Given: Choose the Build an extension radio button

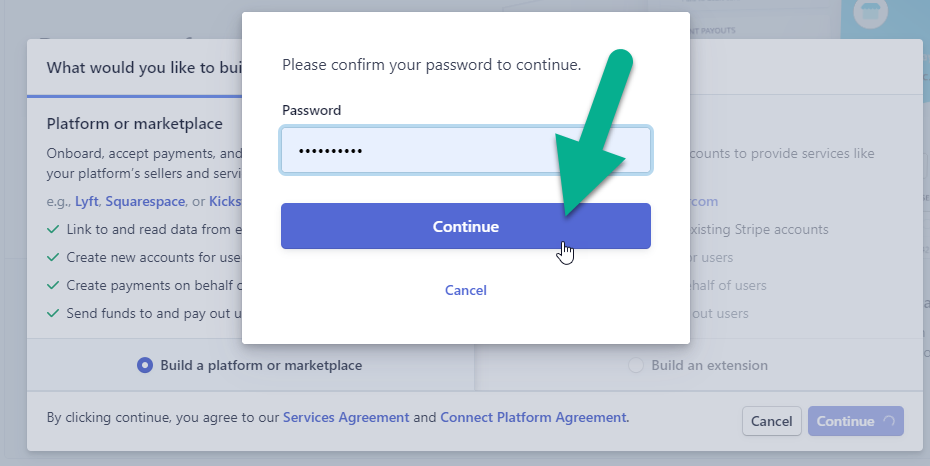Looking at the screenshot, I should (x=635, y=365).
